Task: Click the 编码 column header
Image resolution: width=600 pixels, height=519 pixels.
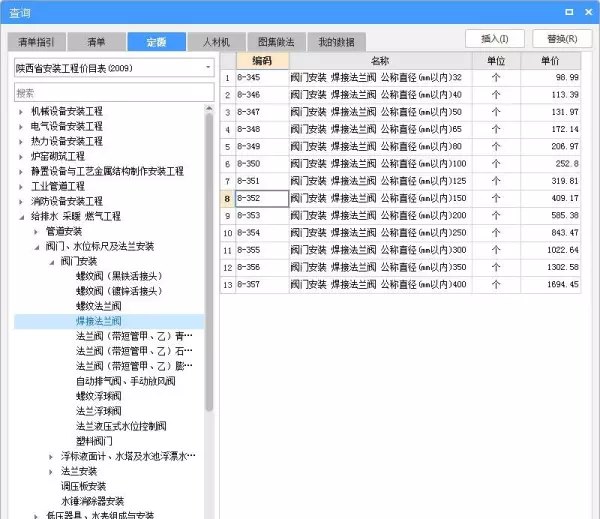Action: click(x=262, y=60)
